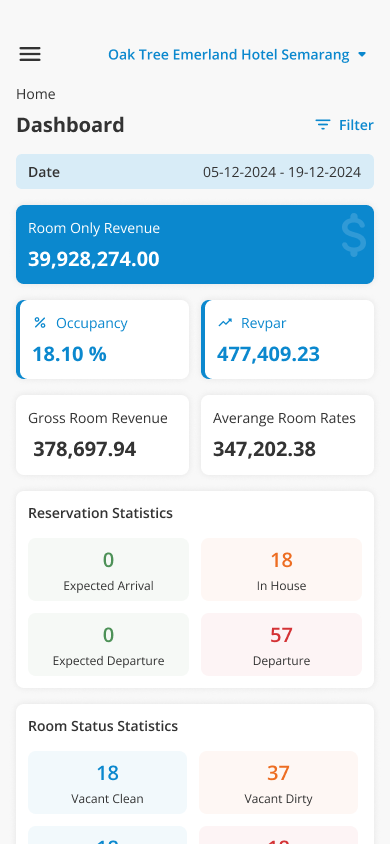Select Oak Tree Emerland Hotel Semarang title

point(229,54)
